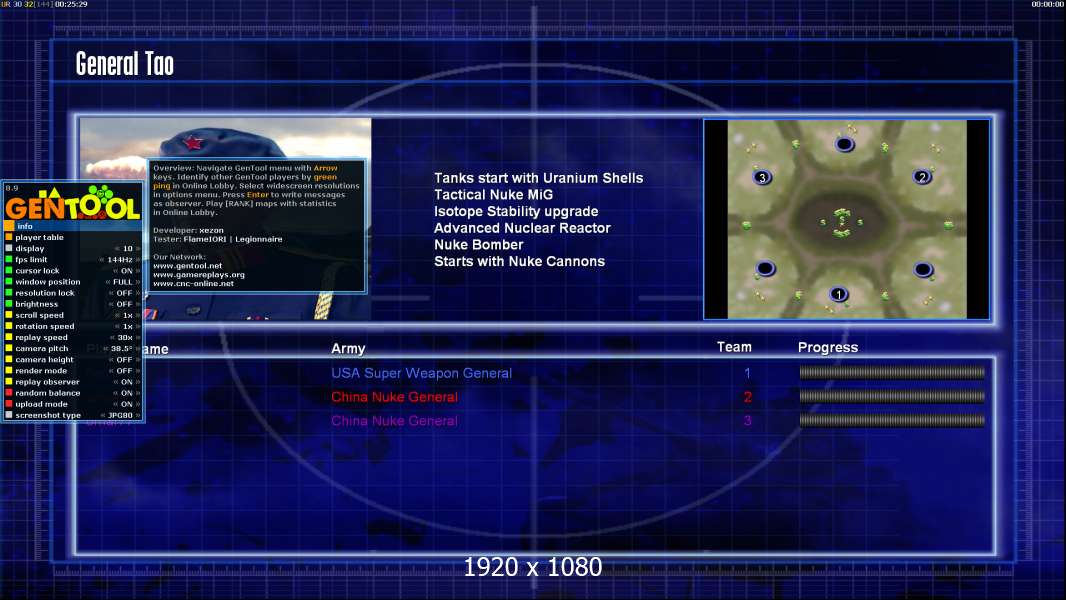Click the 00:25:29 timer readout
Viewport: 1066px width, 600px height.
[71, 4]
